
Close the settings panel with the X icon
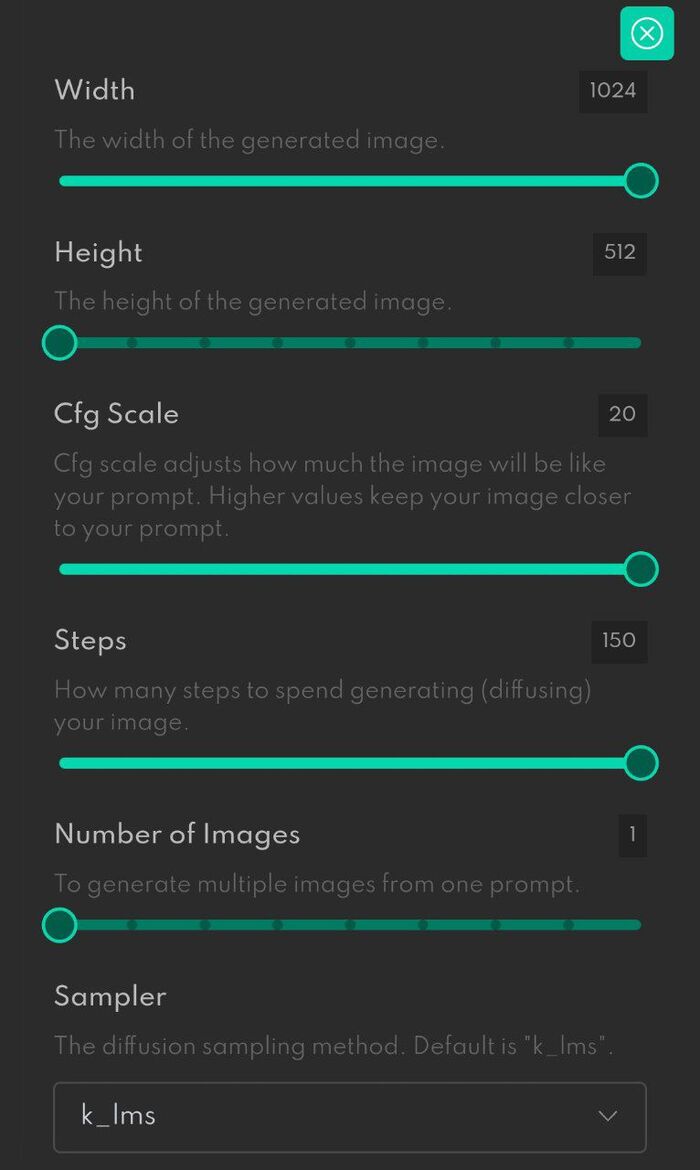[647, 34]
